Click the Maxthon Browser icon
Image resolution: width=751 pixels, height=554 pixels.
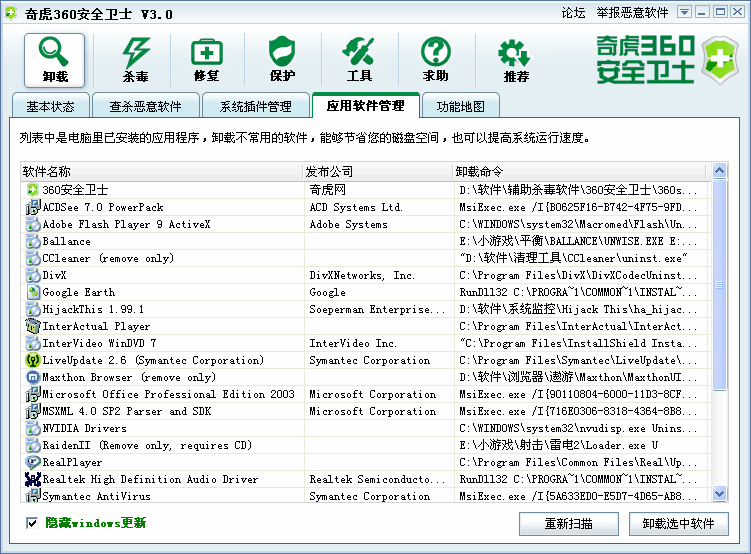tap(33, 377)
